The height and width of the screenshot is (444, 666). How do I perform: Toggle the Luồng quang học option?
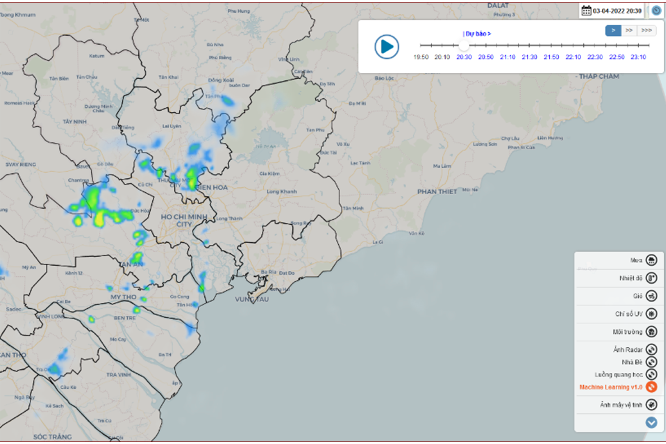(651, 374)
